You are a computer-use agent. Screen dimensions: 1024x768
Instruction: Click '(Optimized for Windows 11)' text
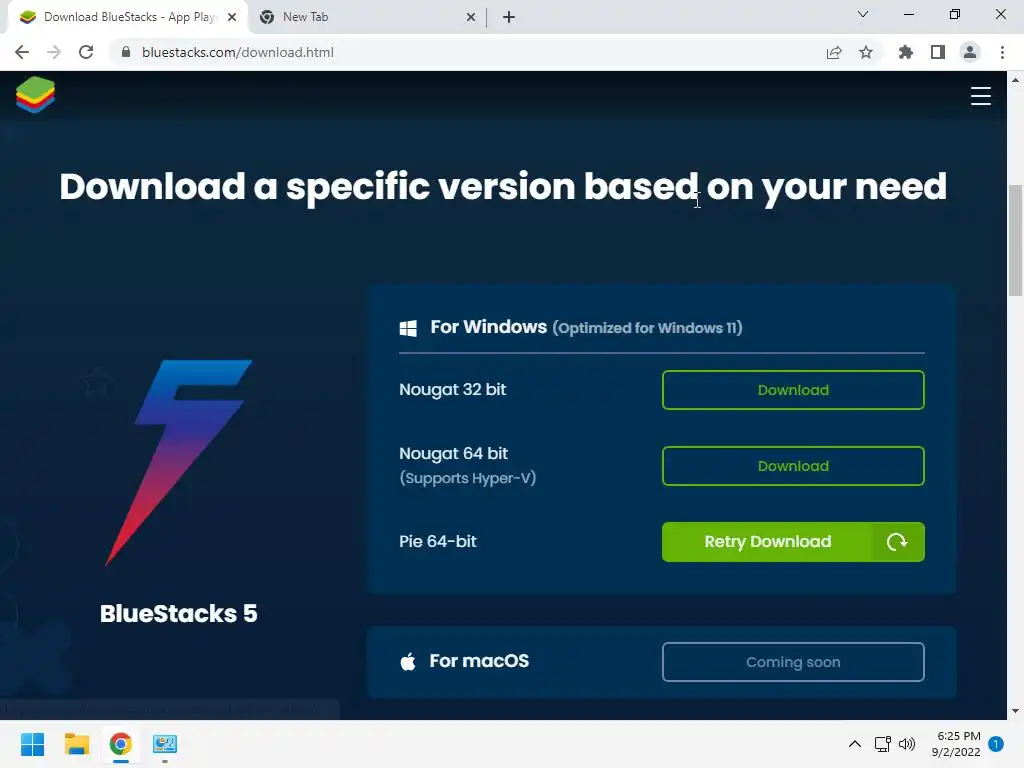click(x=647, y=328)
